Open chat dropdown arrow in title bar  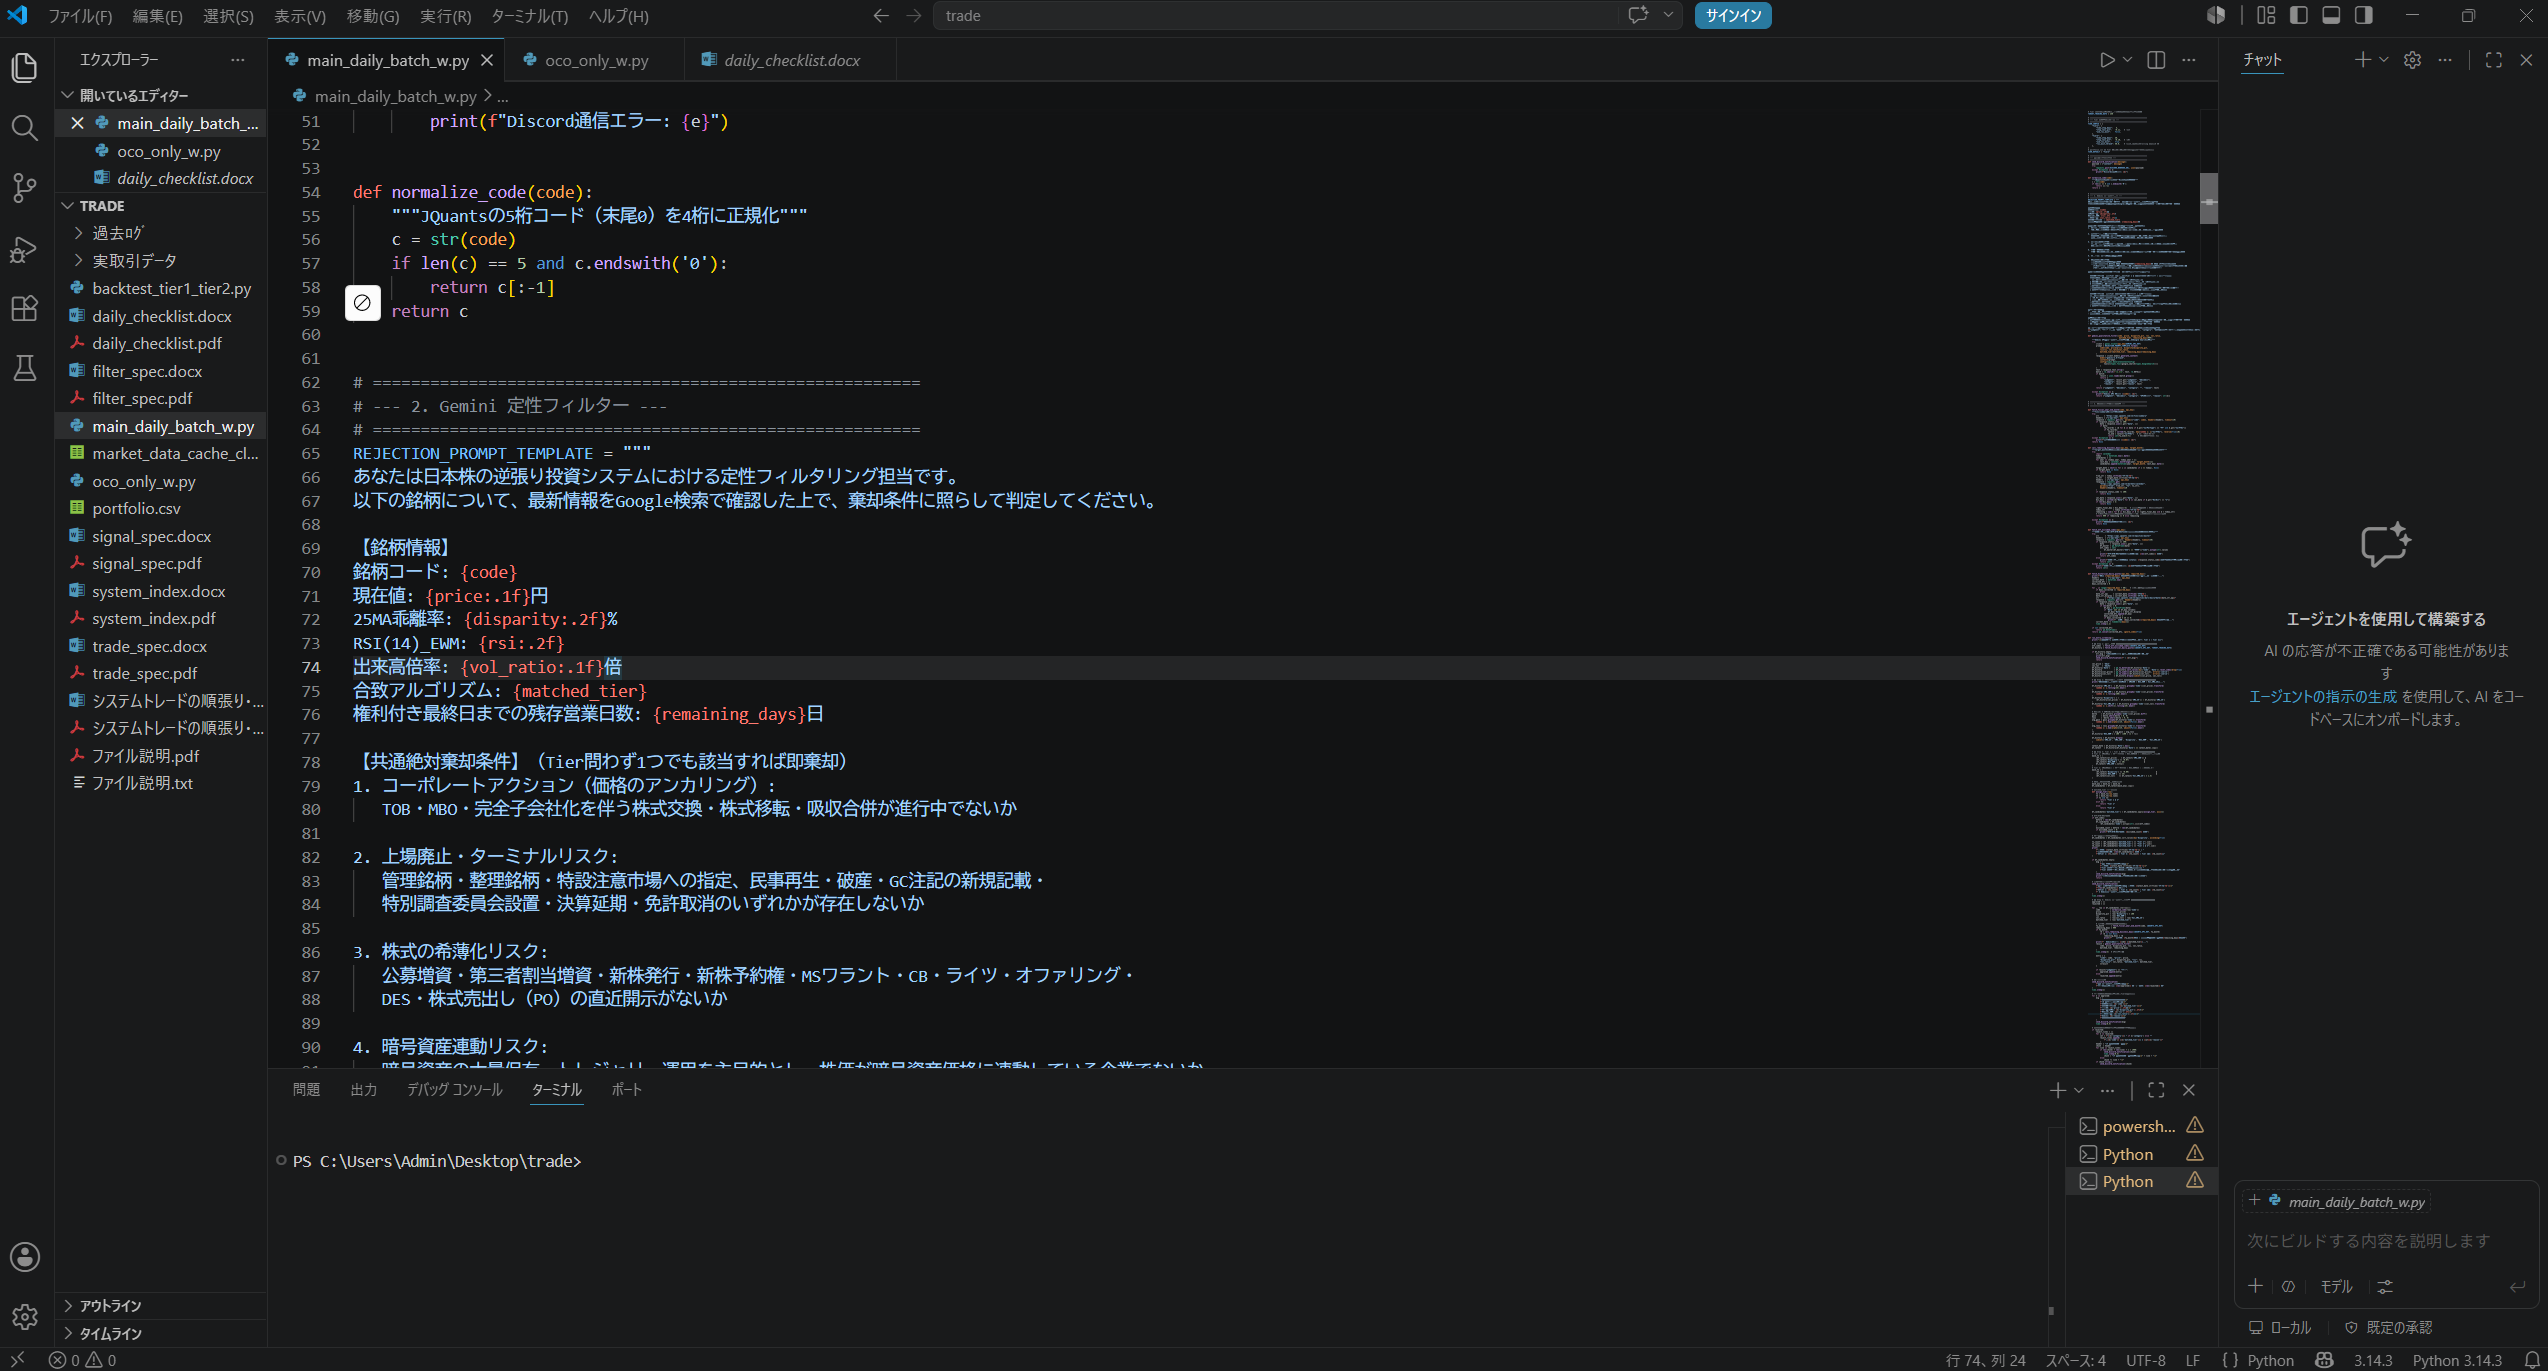coord(1668,15)
